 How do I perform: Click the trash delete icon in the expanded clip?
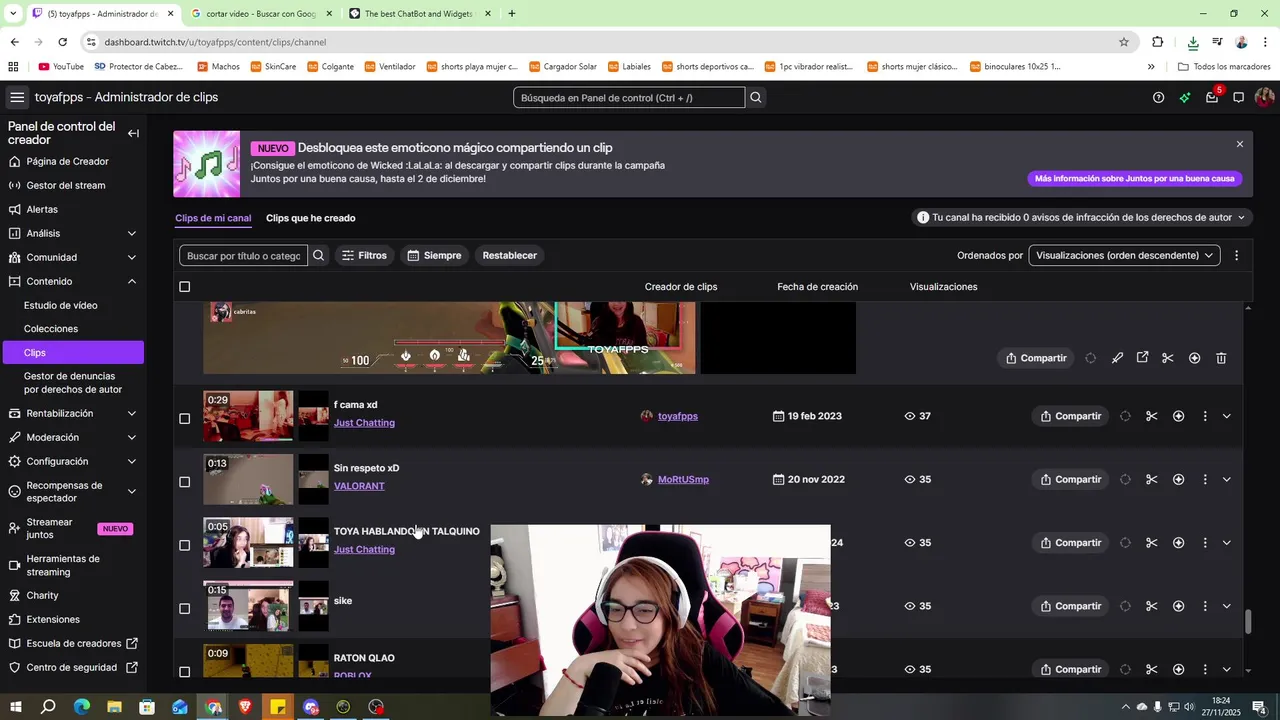pos(1221,358)
